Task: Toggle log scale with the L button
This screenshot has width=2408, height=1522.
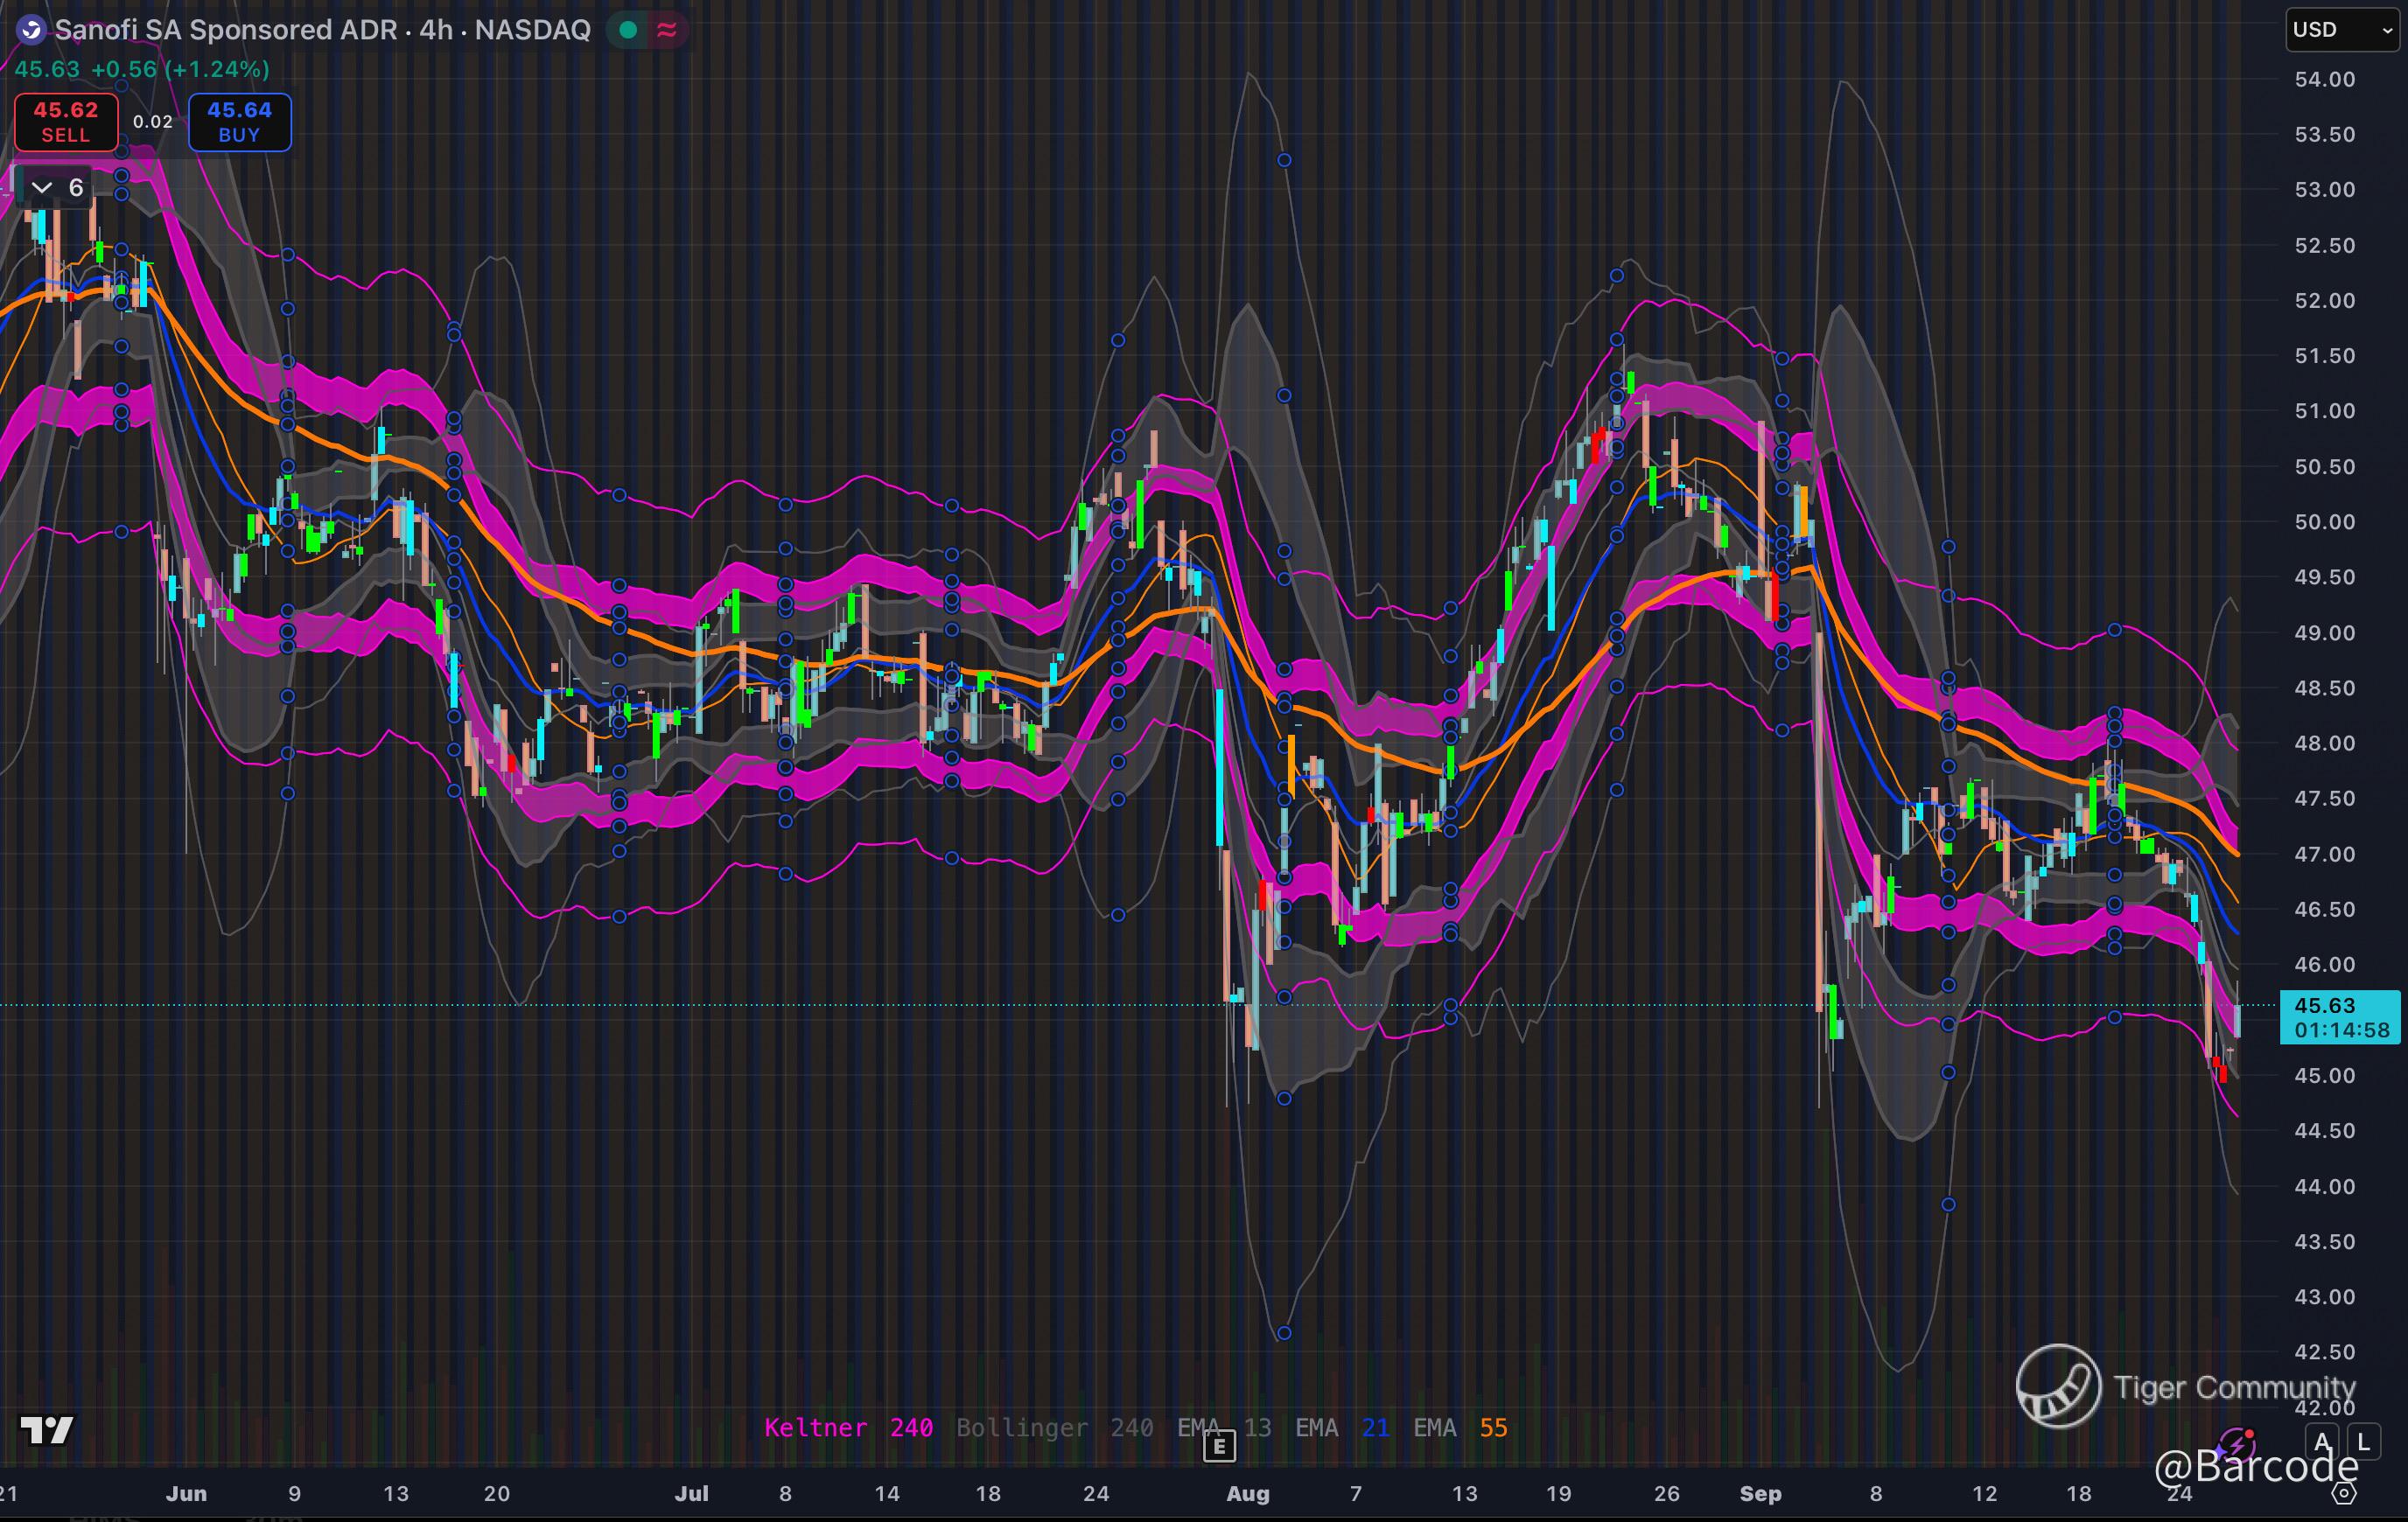Action: pyautogui.click(x=2363, y=1442)
